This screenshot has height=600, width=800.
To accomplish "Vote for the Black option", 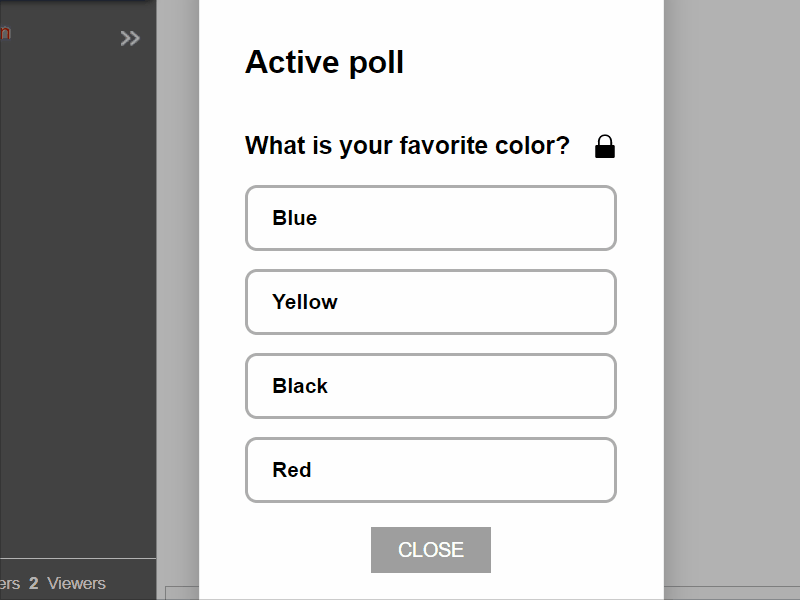I will coord(430,386).
